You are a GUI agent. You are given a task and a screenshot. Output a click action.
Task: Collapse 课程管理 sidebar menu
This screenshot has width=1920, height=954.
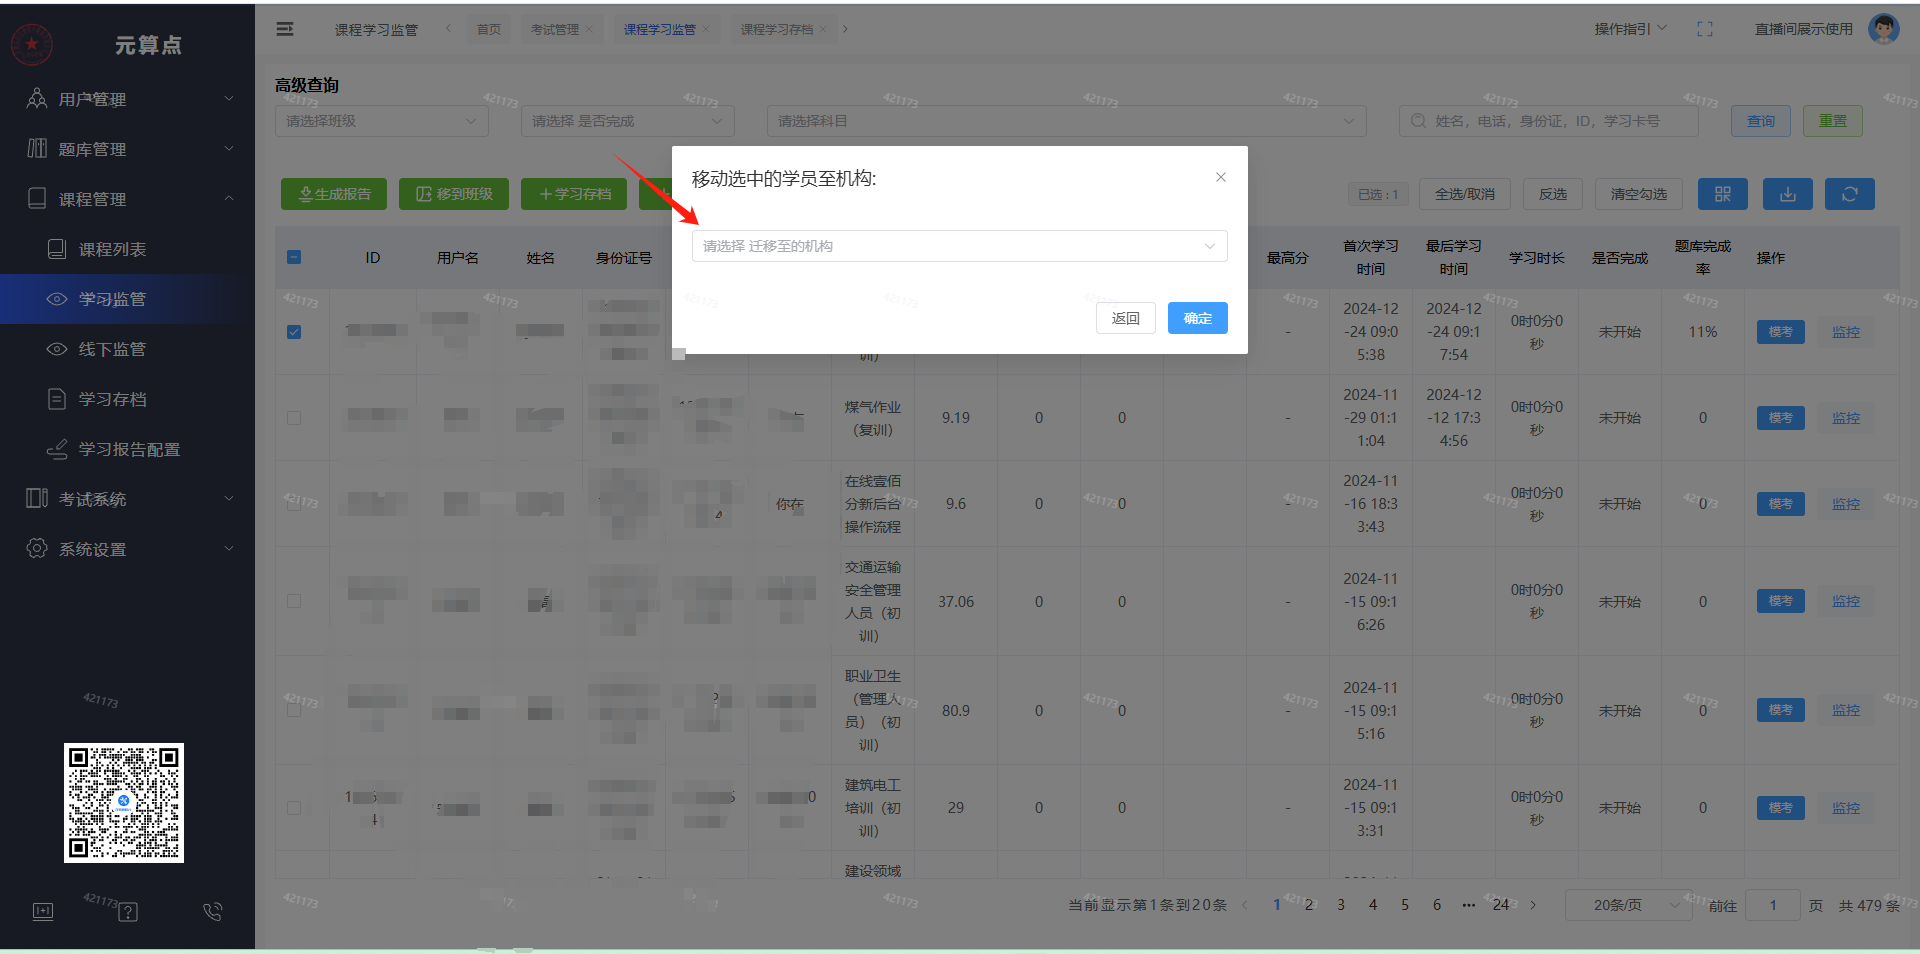coord(128,199)
